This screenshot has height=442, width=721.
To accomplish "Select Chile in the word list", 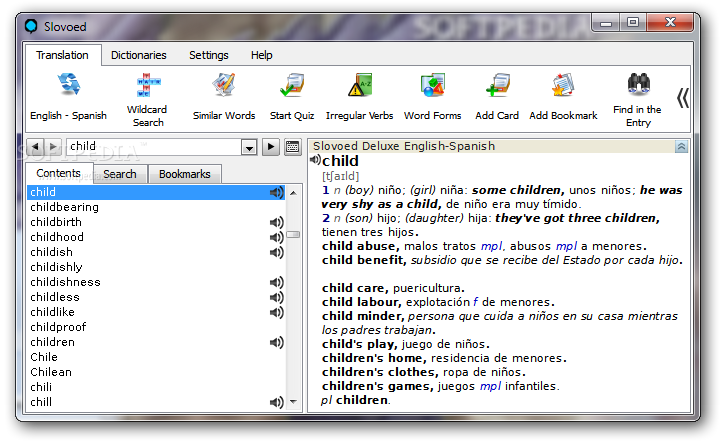I will [x=155, y=357].
